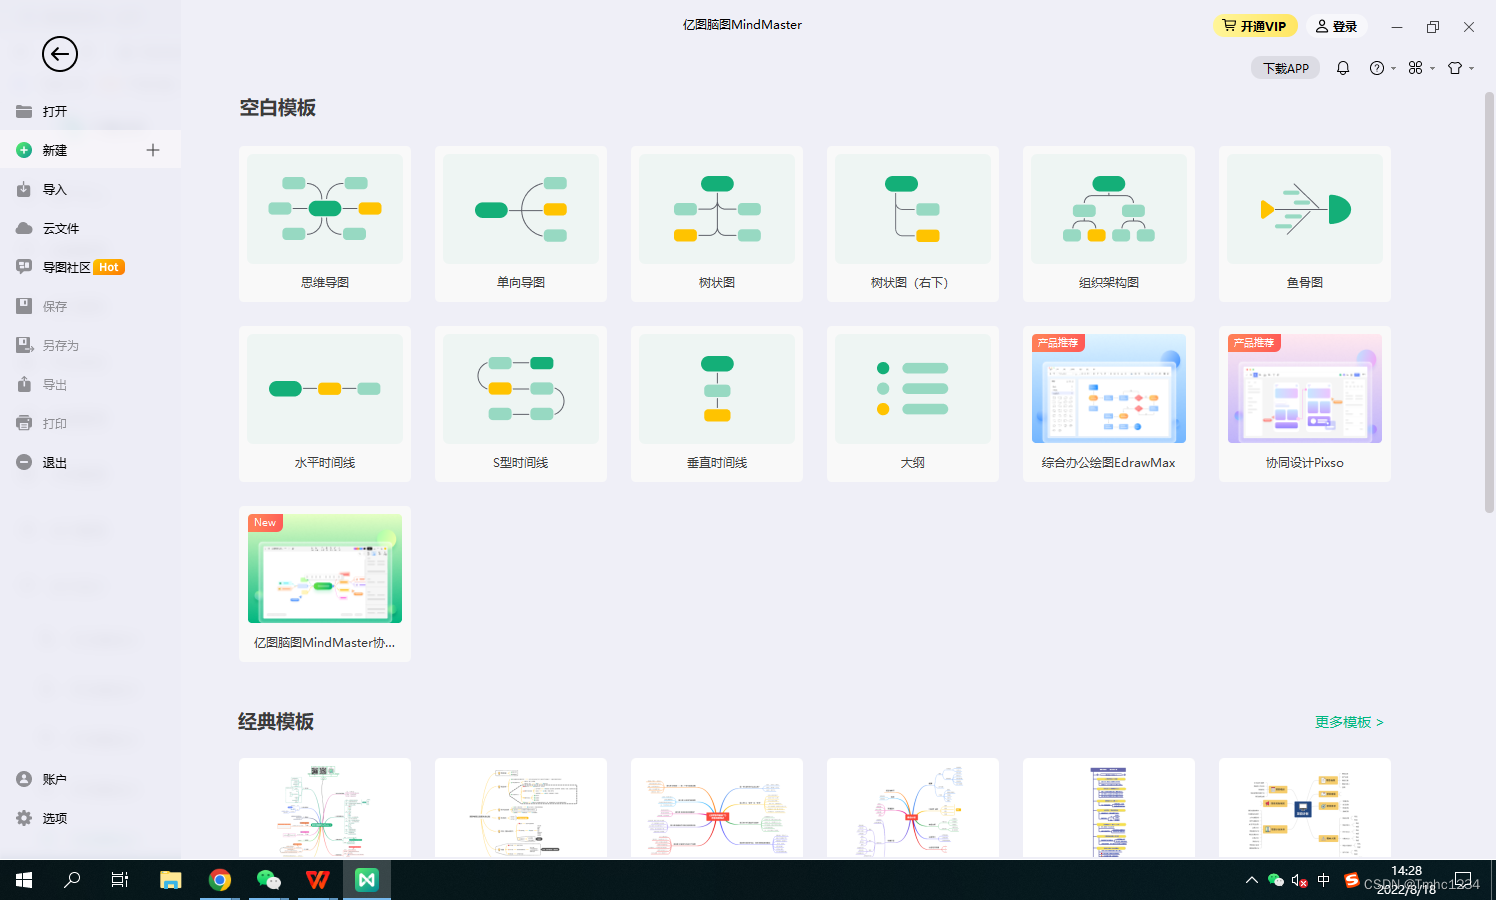Select the 树状图（右下） template
This screenshot has width=1496, height=900.
point(913,224)
